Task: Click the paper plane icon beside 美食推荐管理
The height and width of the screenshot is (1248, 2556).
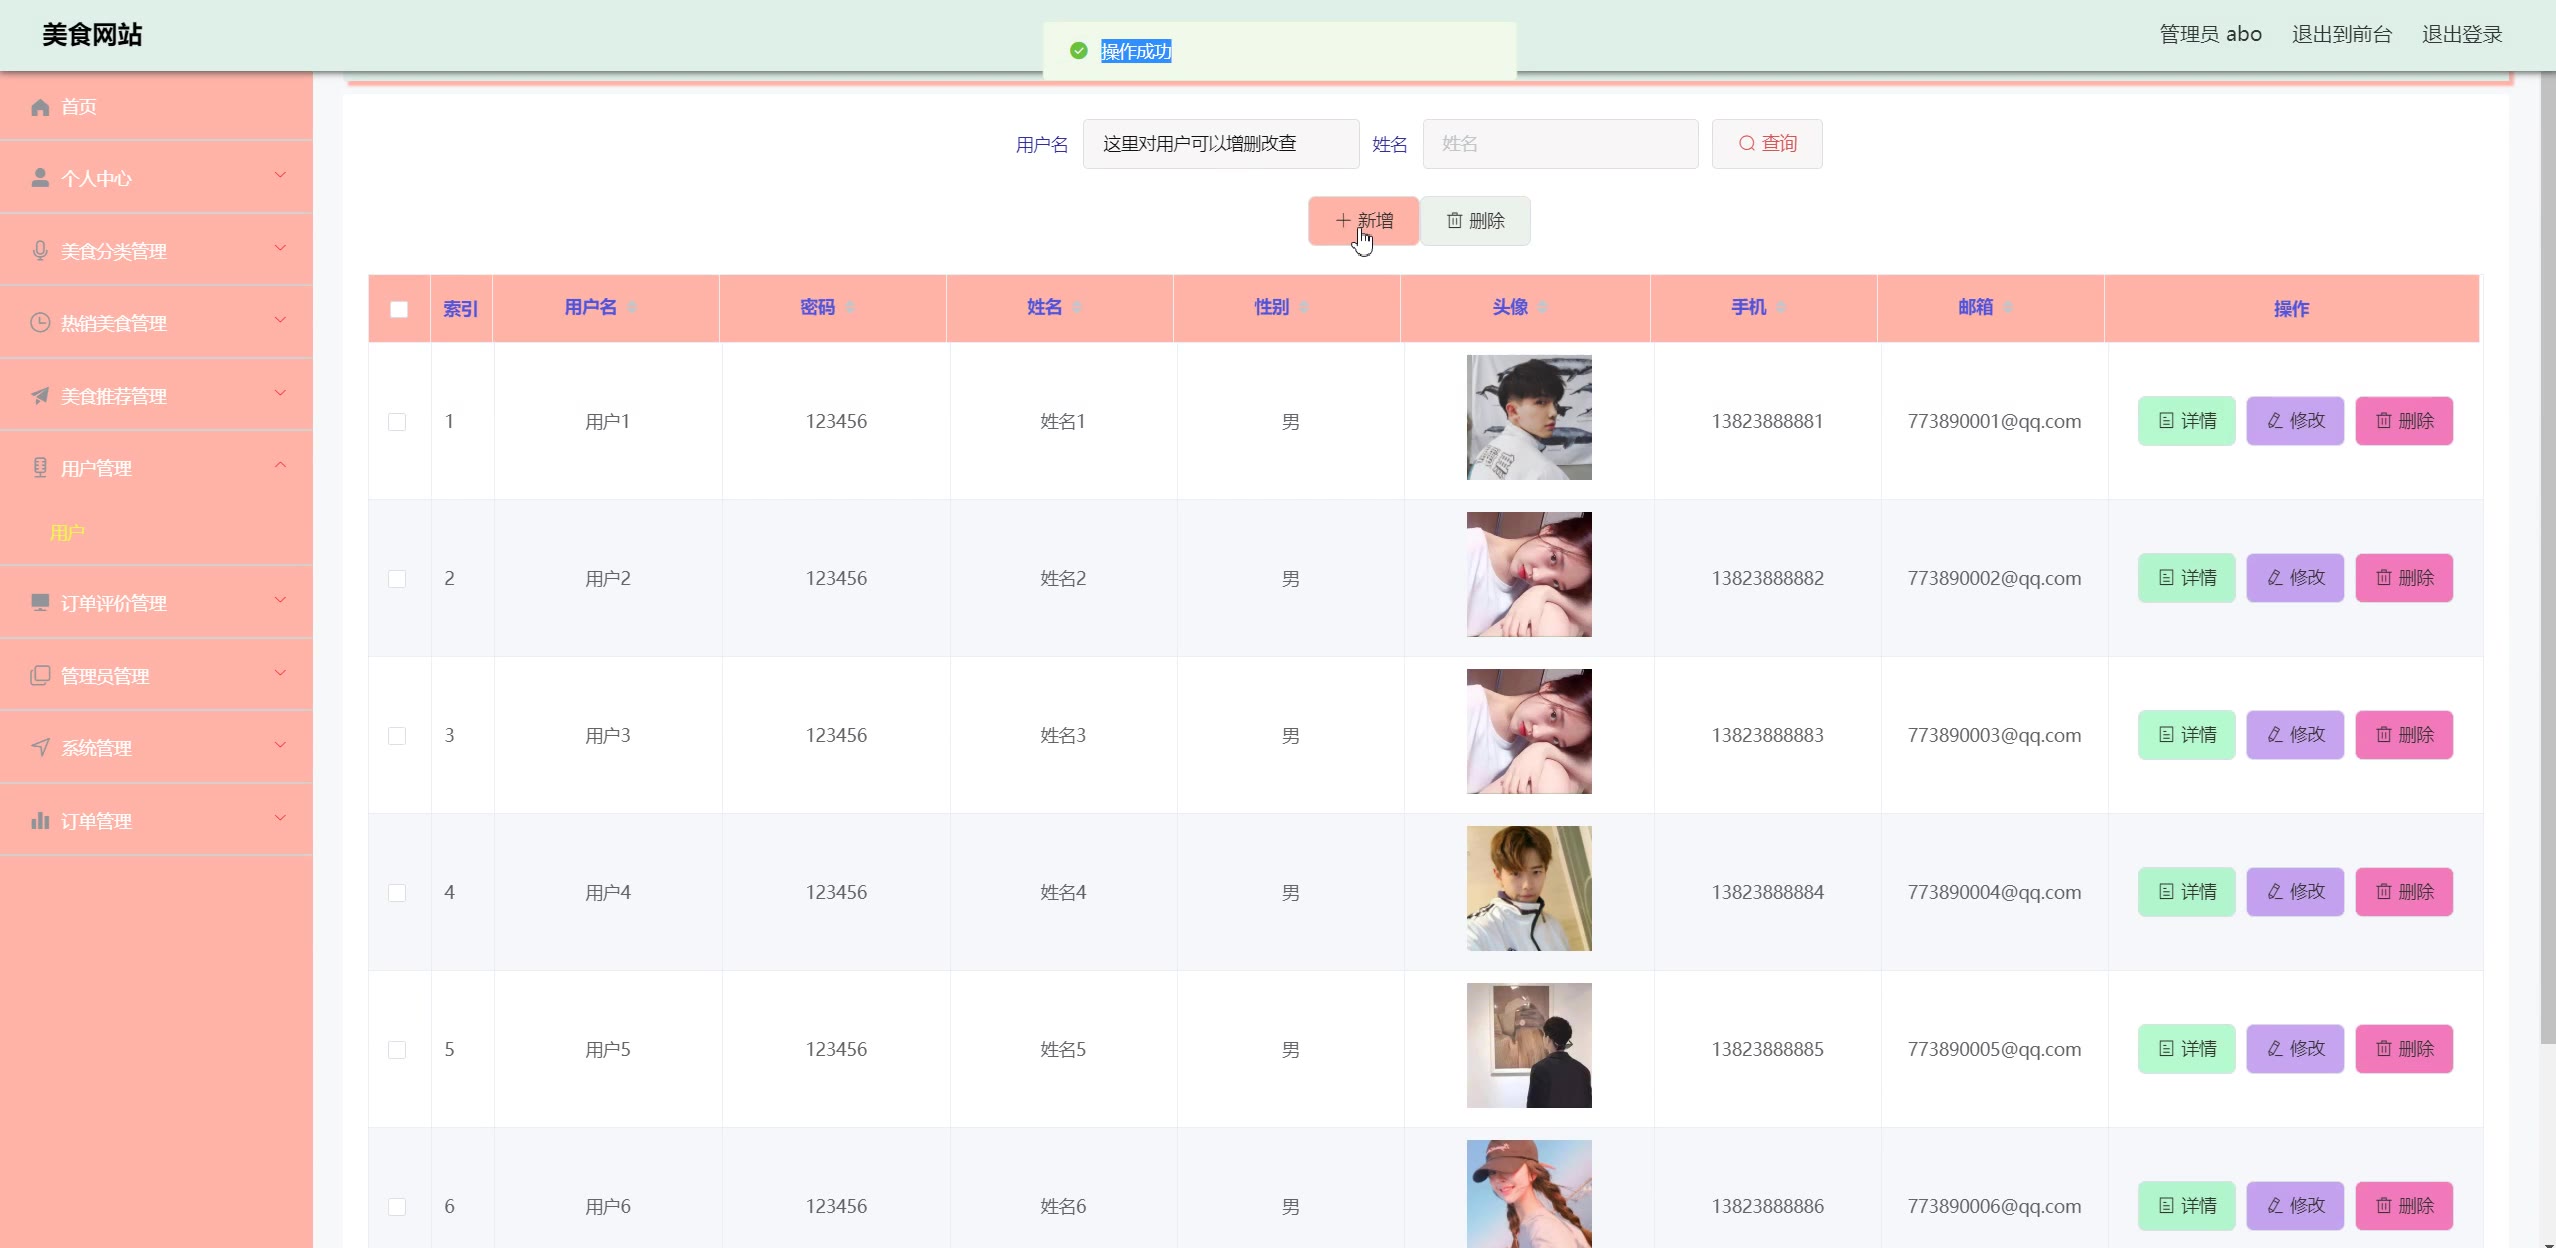Action: [40, 396]
